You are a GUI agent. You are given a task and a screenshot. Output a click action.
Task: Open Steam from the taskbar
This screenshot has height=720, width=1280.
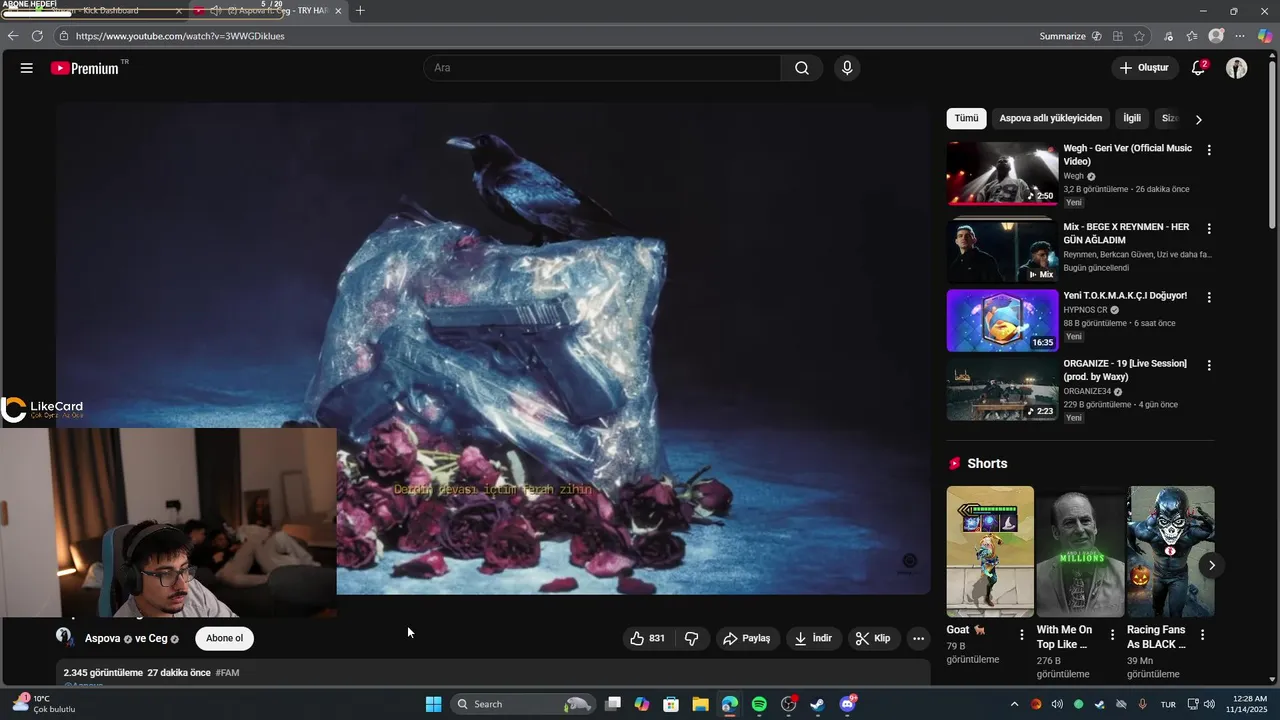coord(817,704)
